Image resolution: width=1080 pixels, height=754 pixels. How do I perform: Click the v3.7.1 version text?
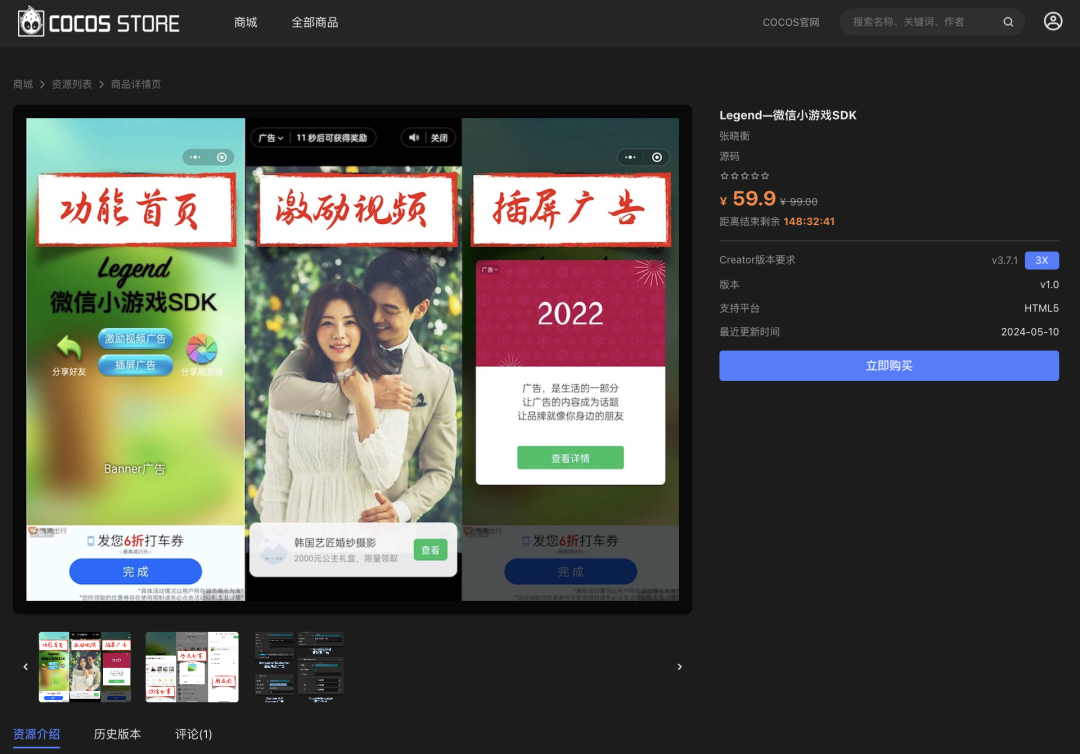pyautogui.click(x=1004, y=260)
